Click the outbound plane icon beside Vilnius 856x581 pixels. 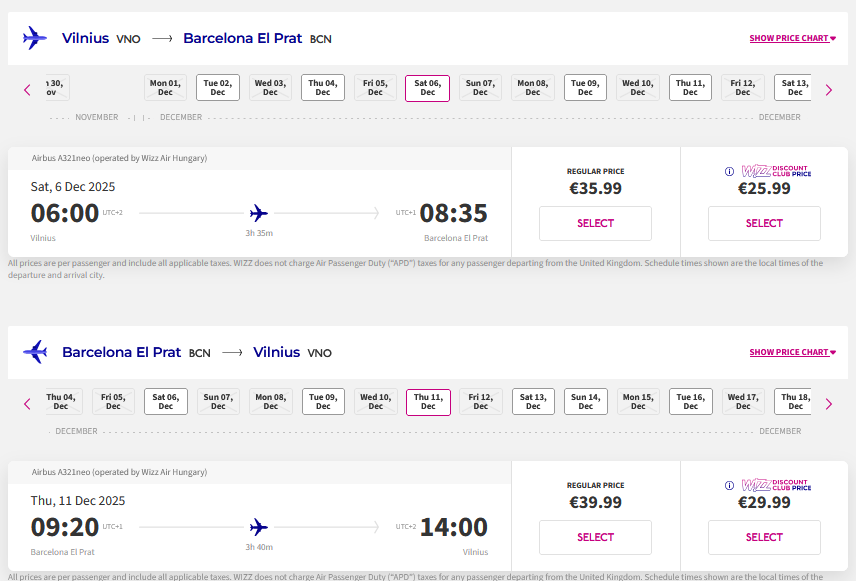click(x=35, y=38)
